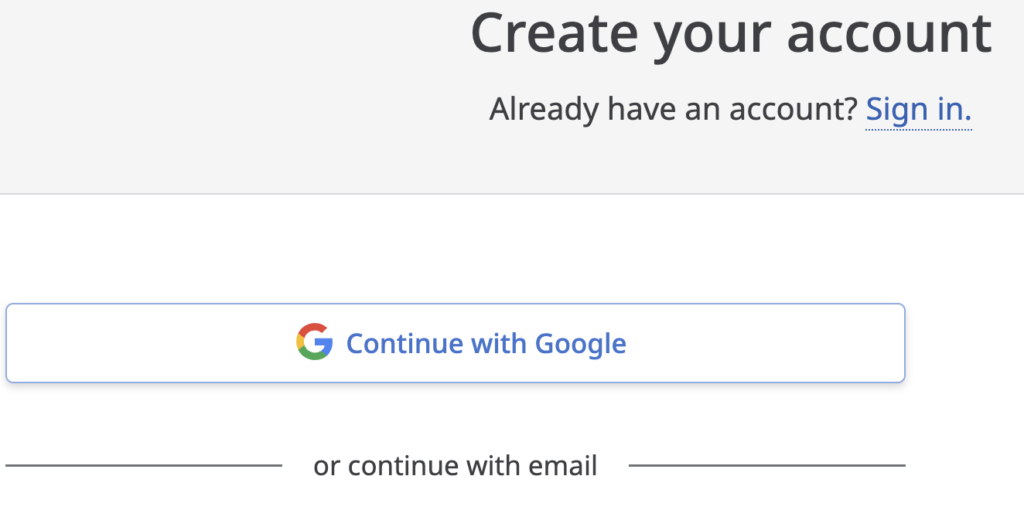
Task: Click the 'Already have an account?' text
Action: click(675, 109)
